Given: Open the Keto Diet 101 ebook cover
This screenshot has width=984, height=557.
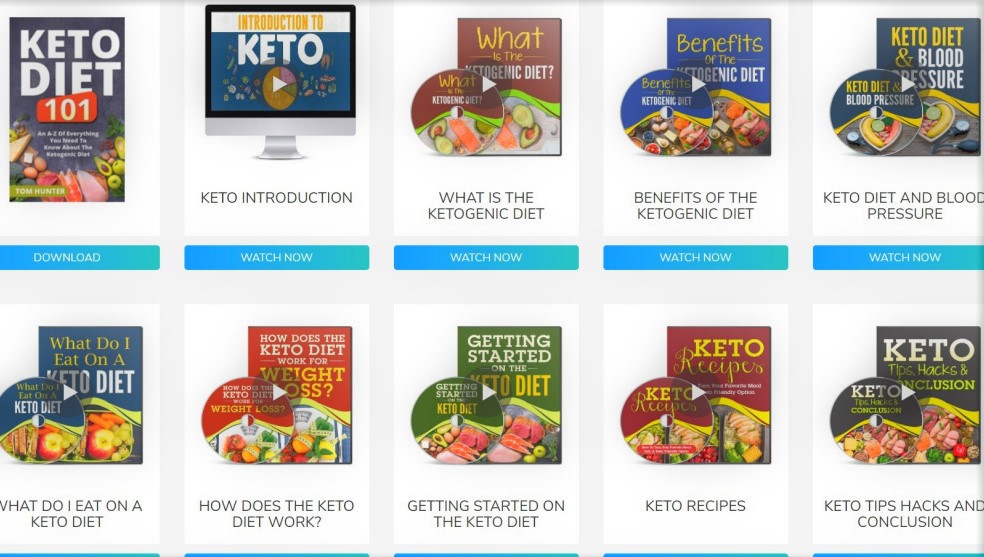Looking at the screenshot, I should coord(67,109).
